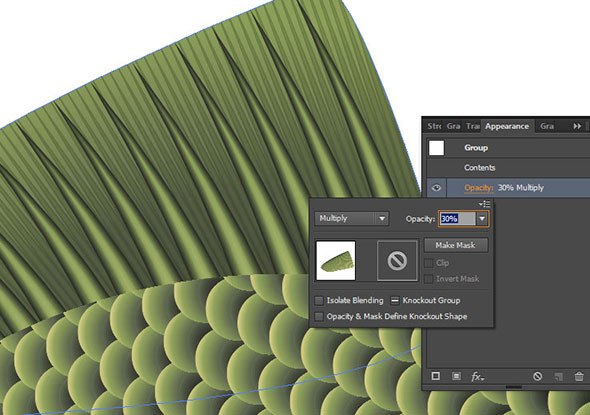
Task: Click the Clear Appearance icon
Action: 537,376
